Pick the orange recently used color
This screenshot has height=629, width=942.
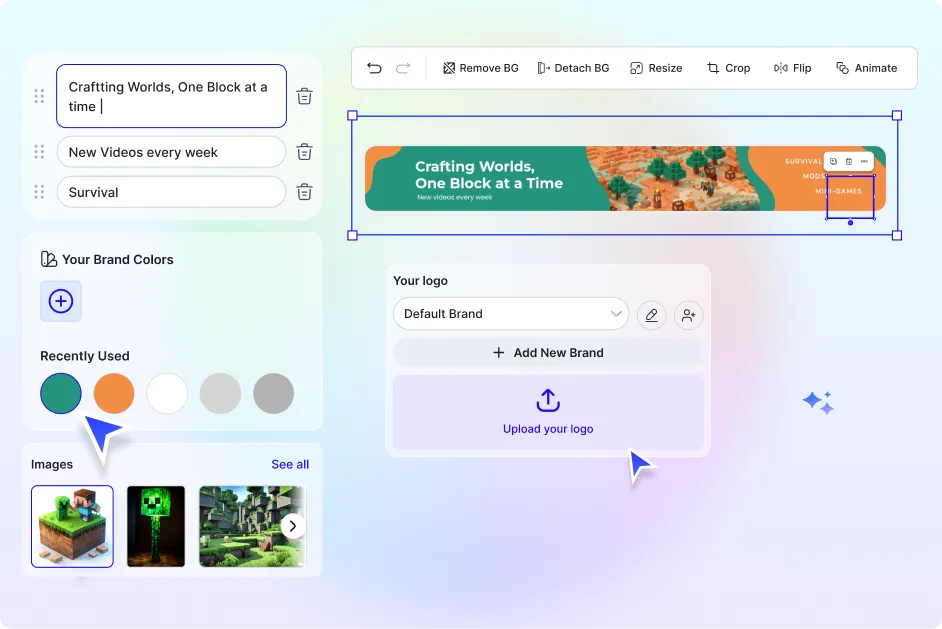click(x=114, y=394)
